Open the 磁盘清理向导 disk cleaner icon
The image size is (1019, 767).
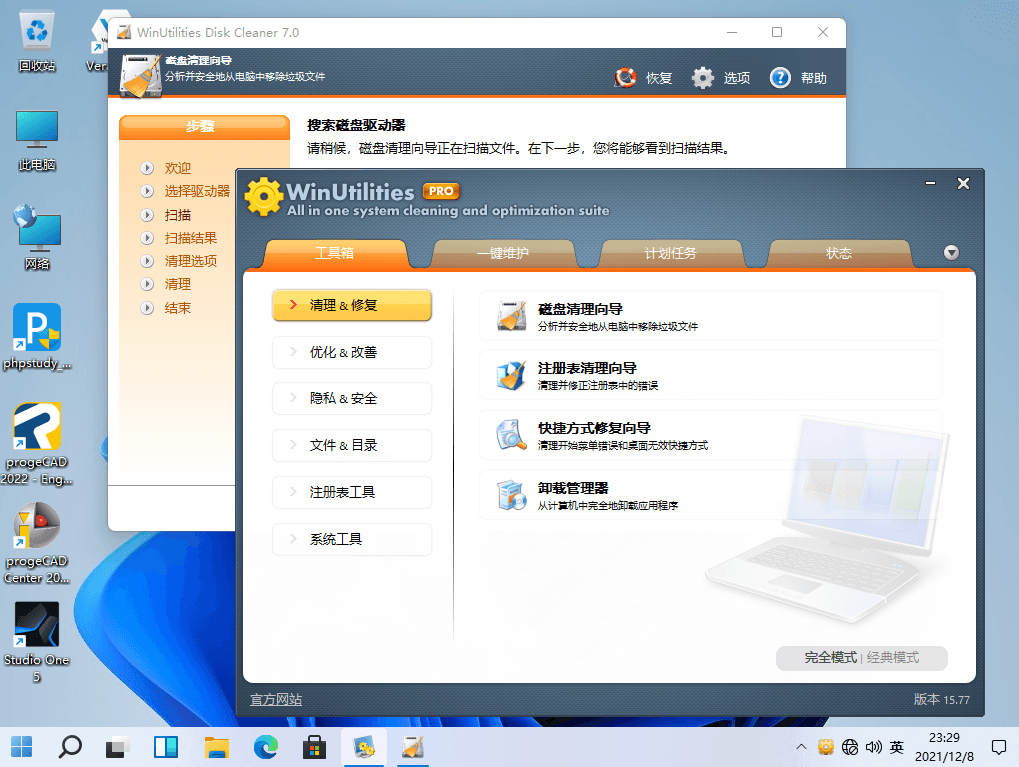511,316
